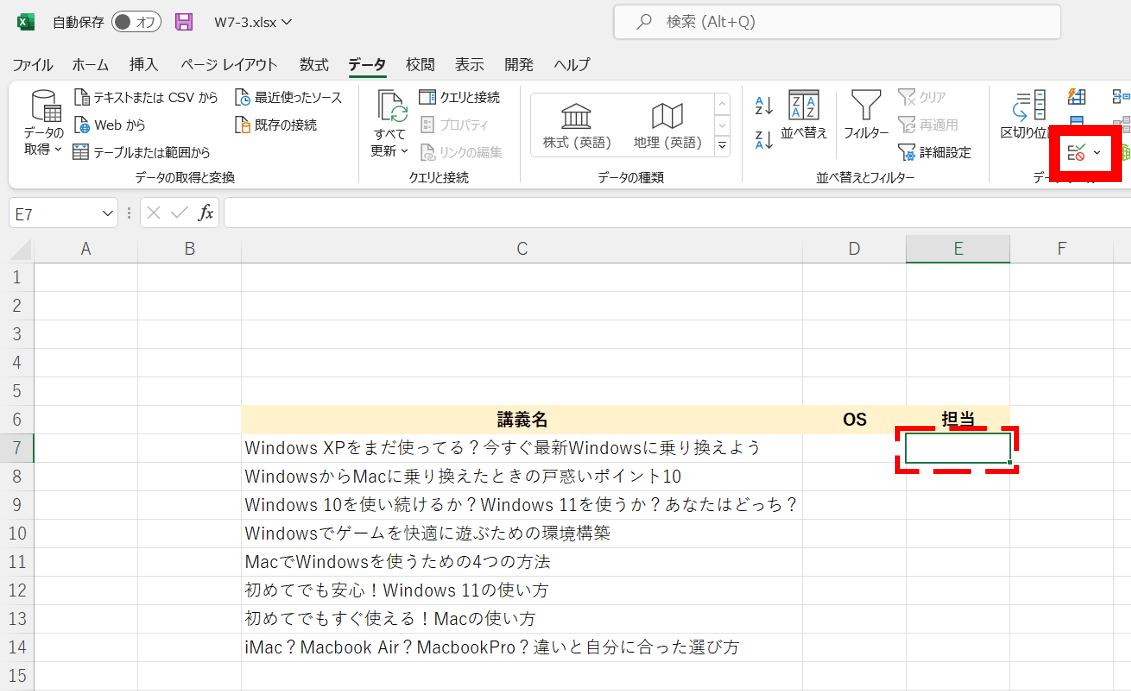Image resolution: width=1131 pixels, height=691 pixels.
Task: Select cell Windowsでゲームを快適に遊ぶための環境構築
Action: coord(522,534)
